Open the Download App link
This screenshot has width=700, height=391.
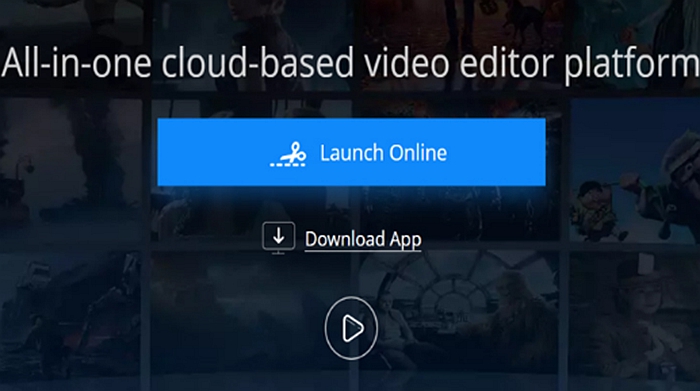tap(363, 239)
